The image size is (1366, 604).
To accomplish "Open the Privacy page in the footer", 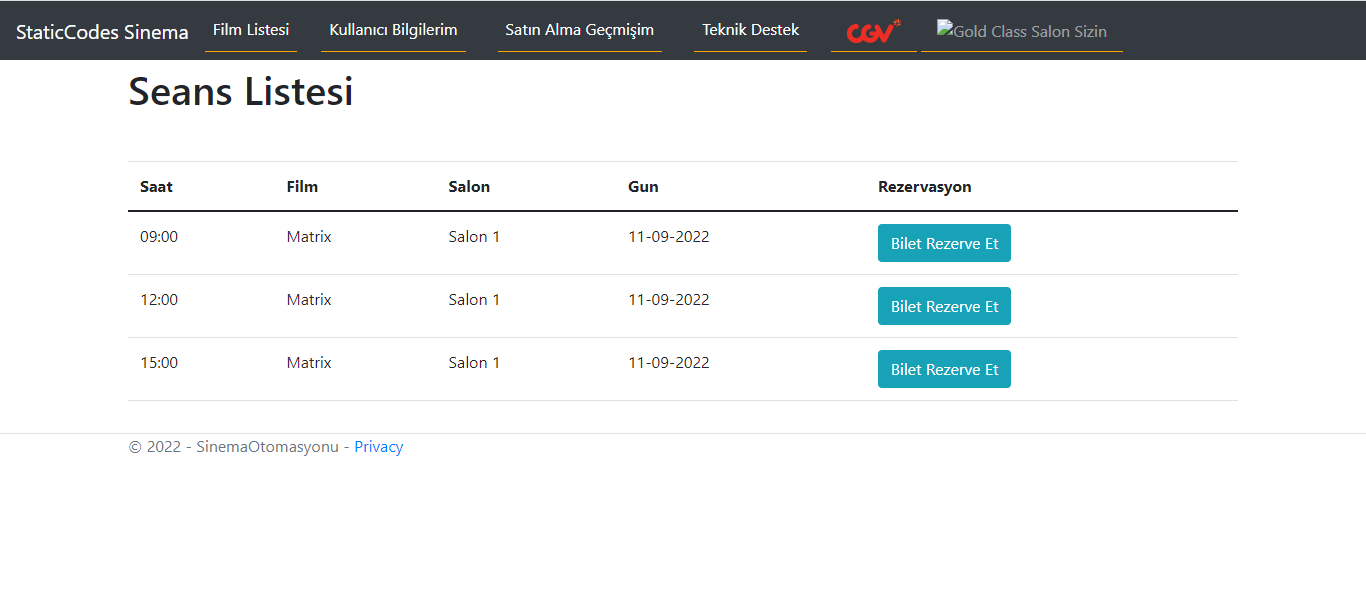I will (378, 446).
